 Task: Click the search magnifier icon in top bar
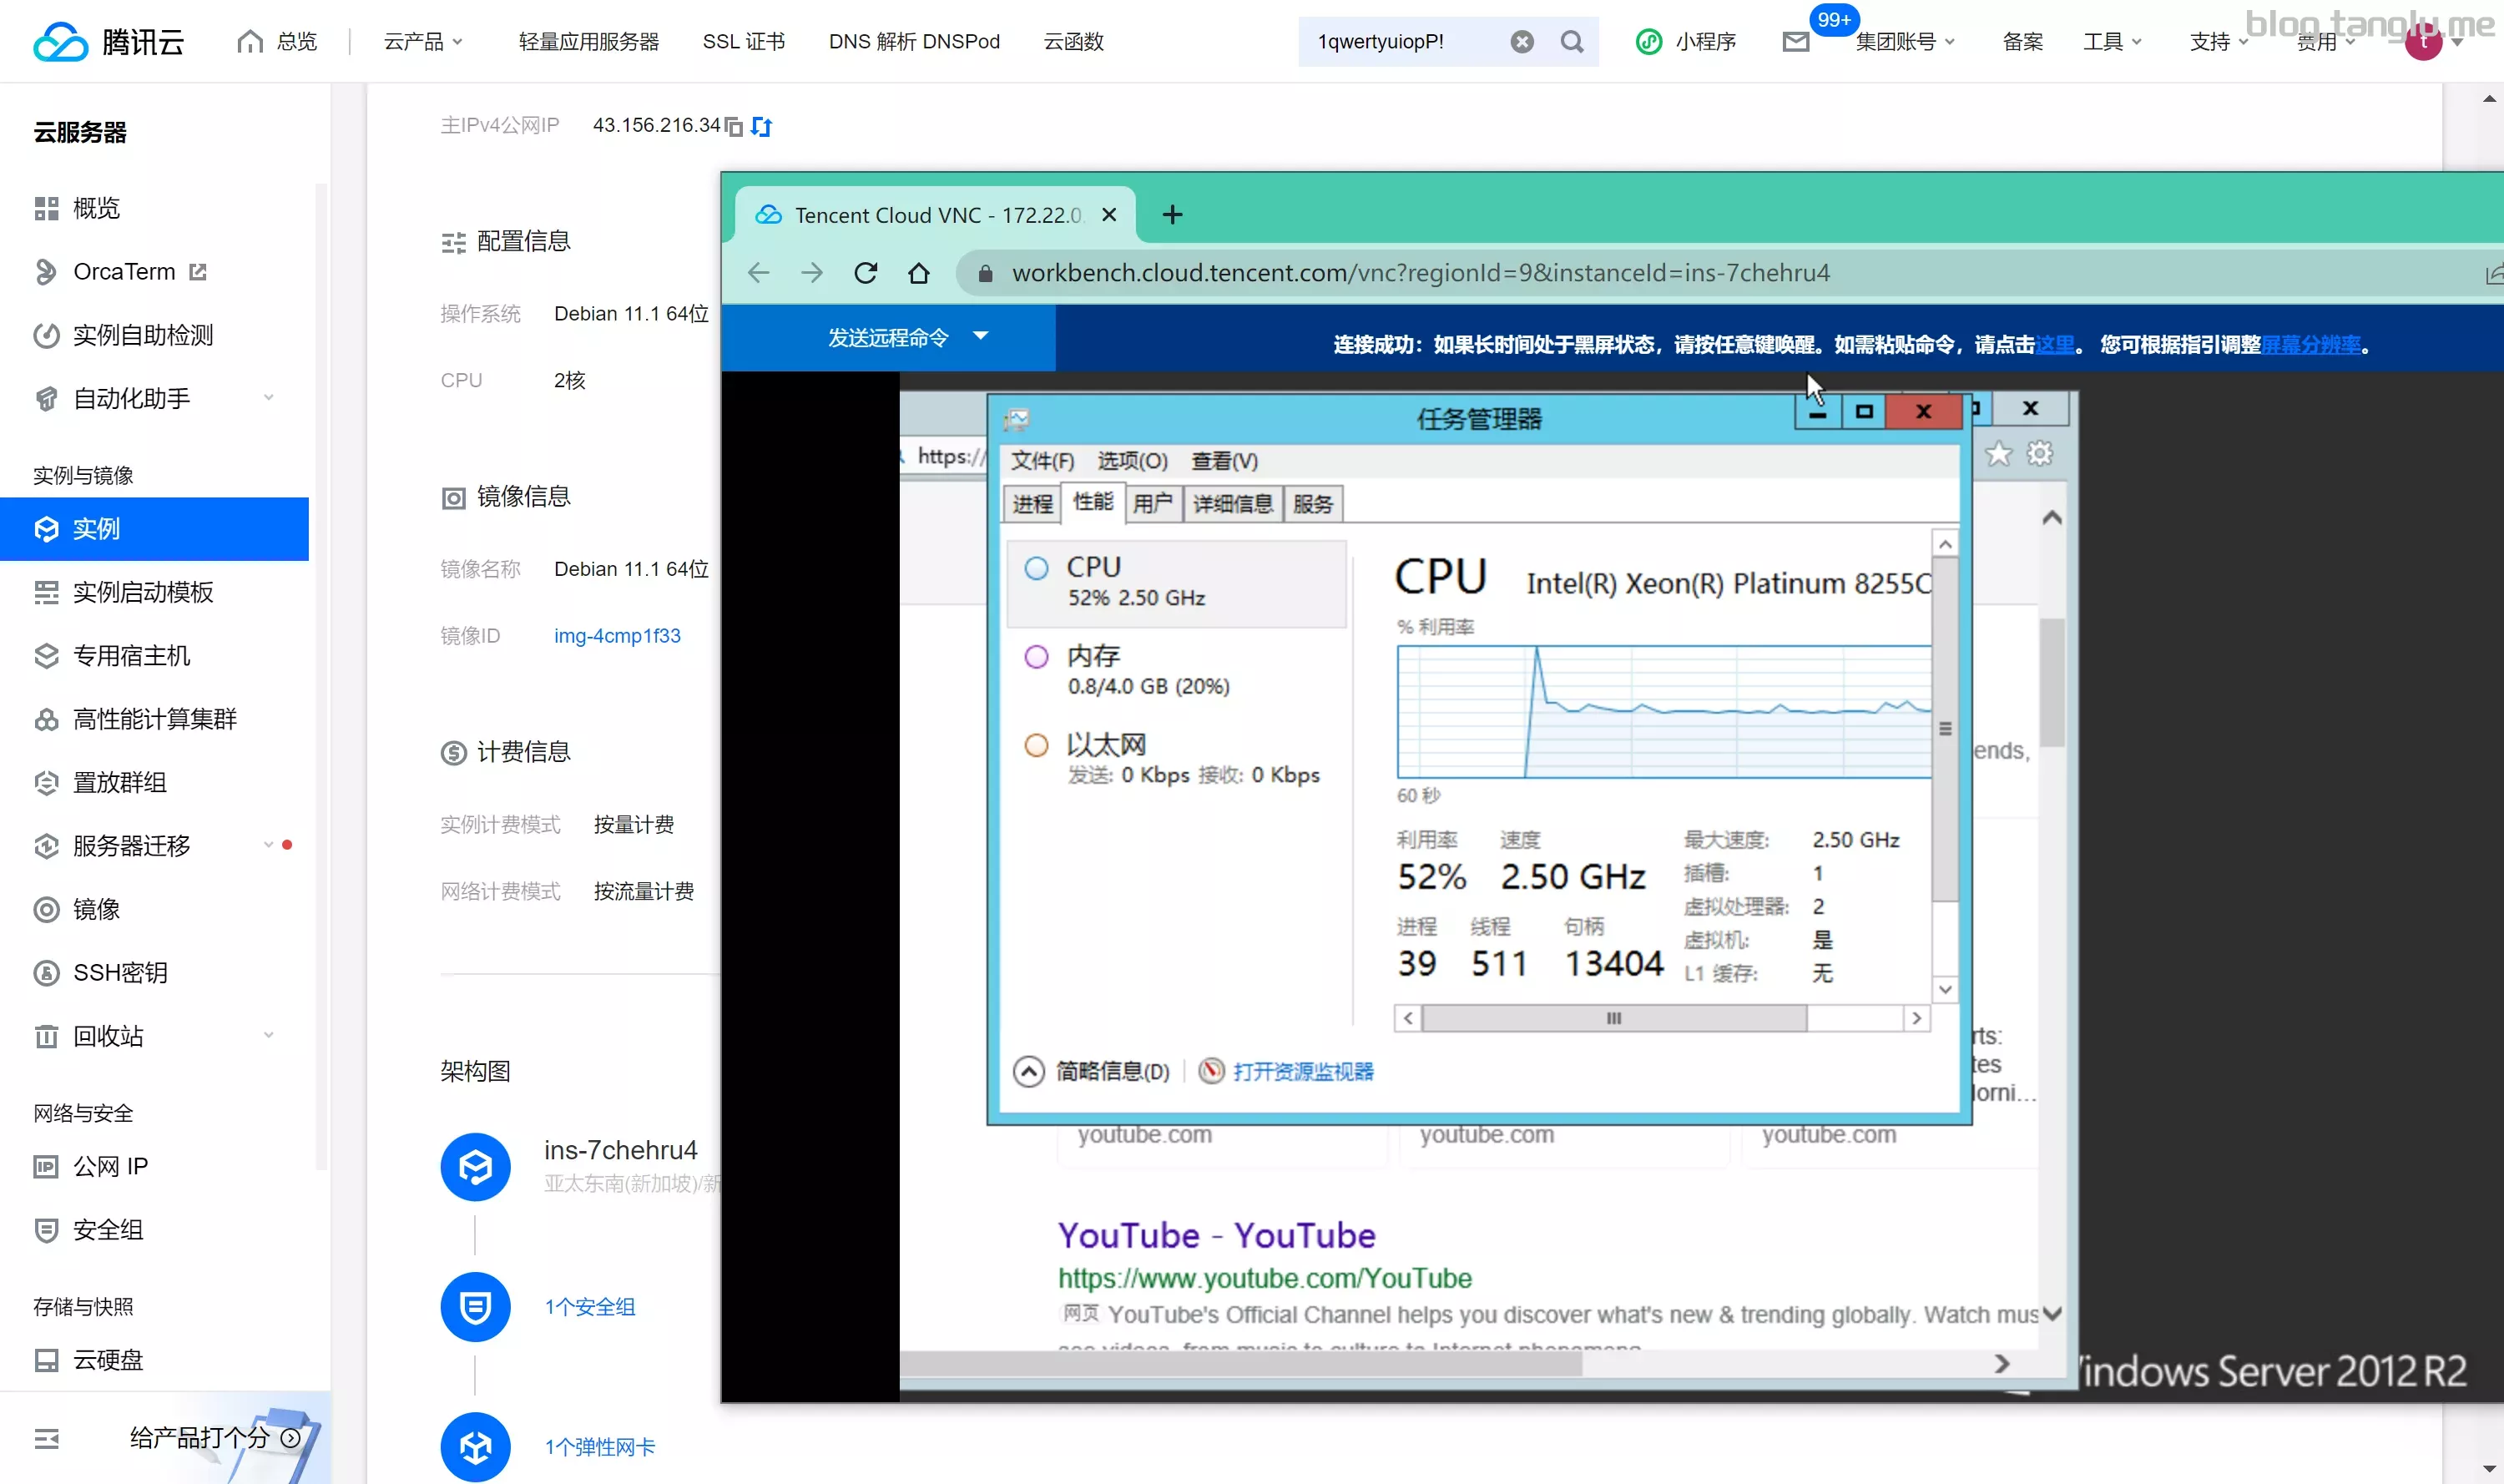coord(1572,42)
